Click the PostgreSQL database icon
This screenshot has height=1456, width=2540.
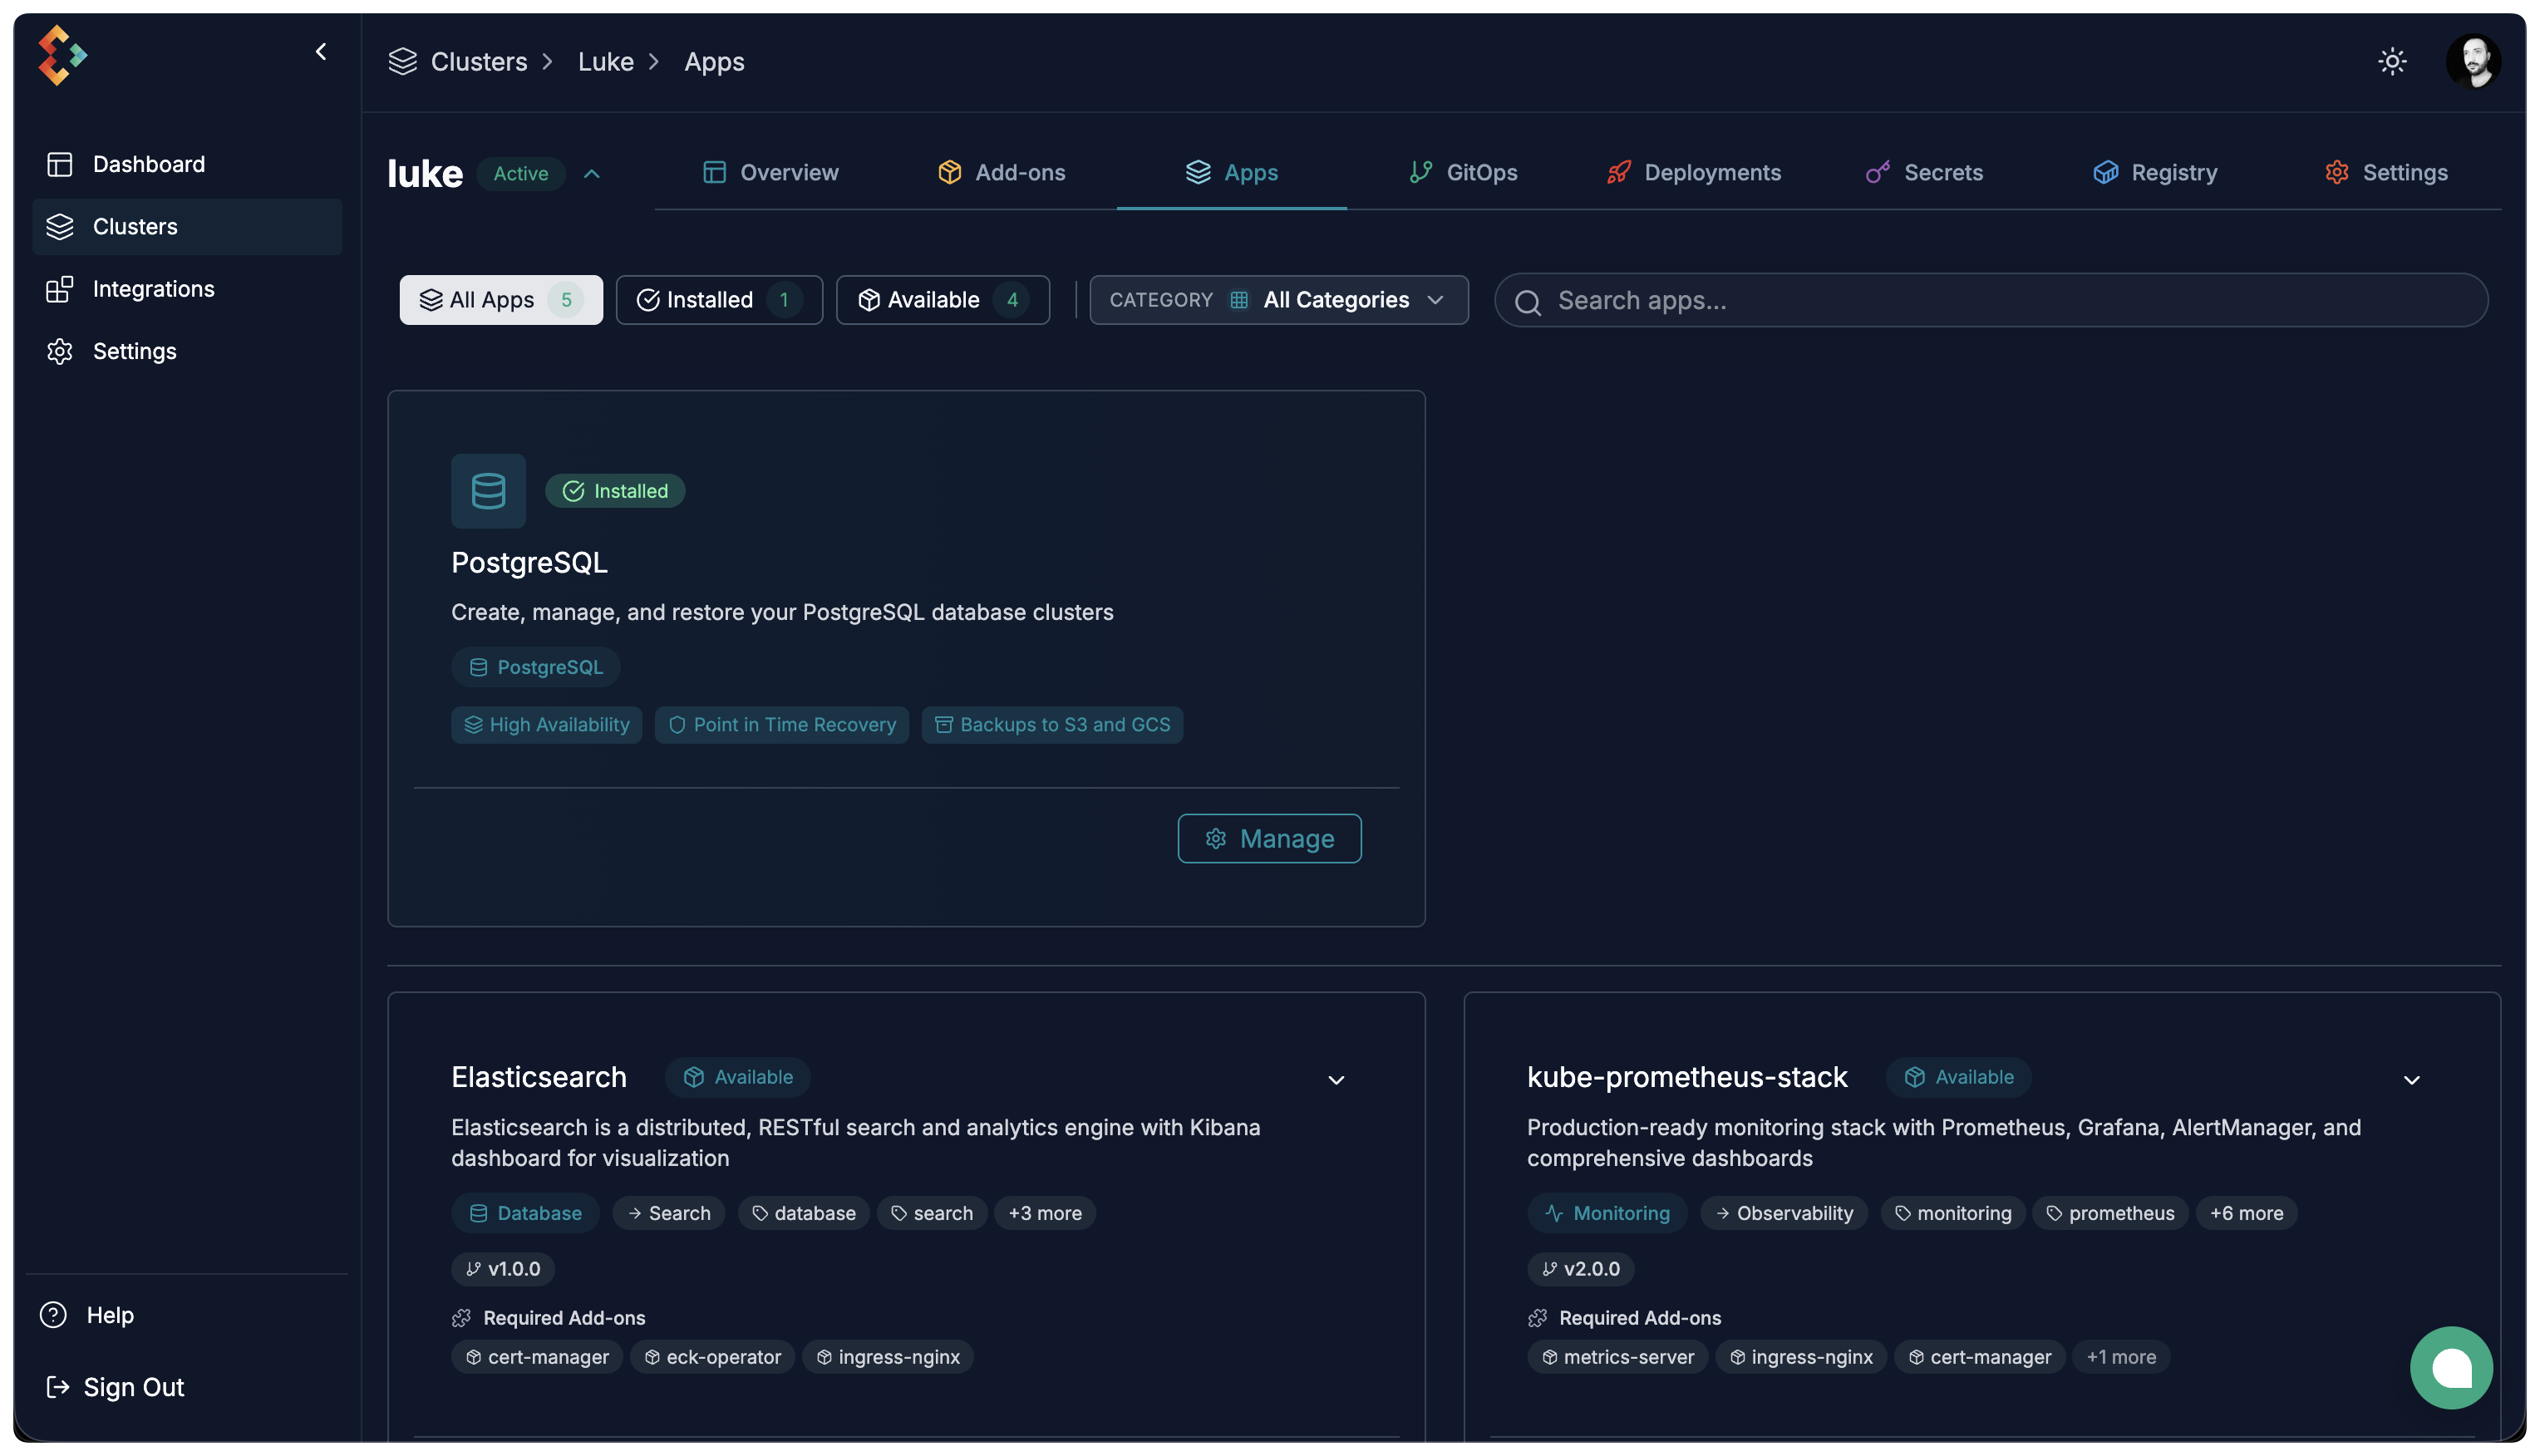point(488,491)
